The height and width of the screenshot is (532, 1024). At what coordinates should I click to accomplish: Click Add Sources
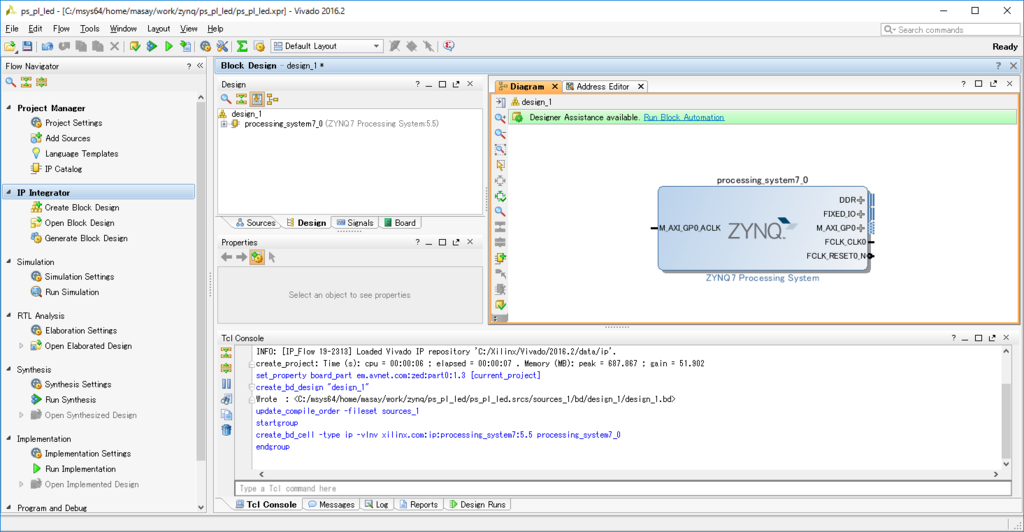tap(60, 138)
